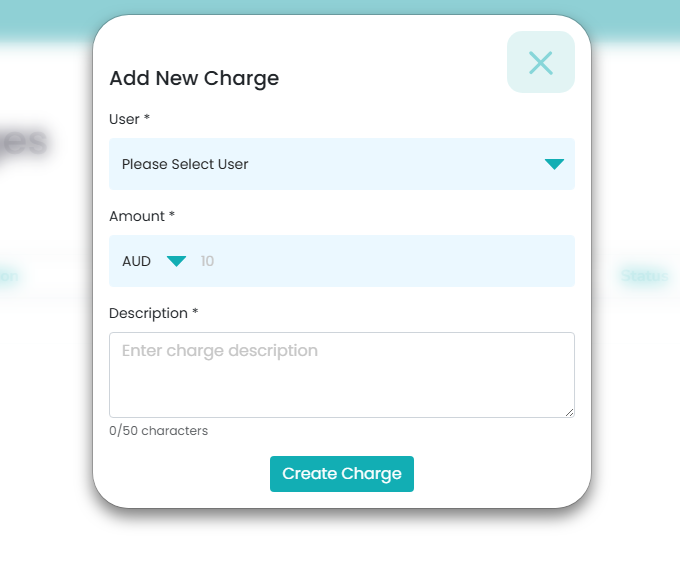Close the Add New Charge dialog
The image size is (680, 576).
(x=541, y=63)
